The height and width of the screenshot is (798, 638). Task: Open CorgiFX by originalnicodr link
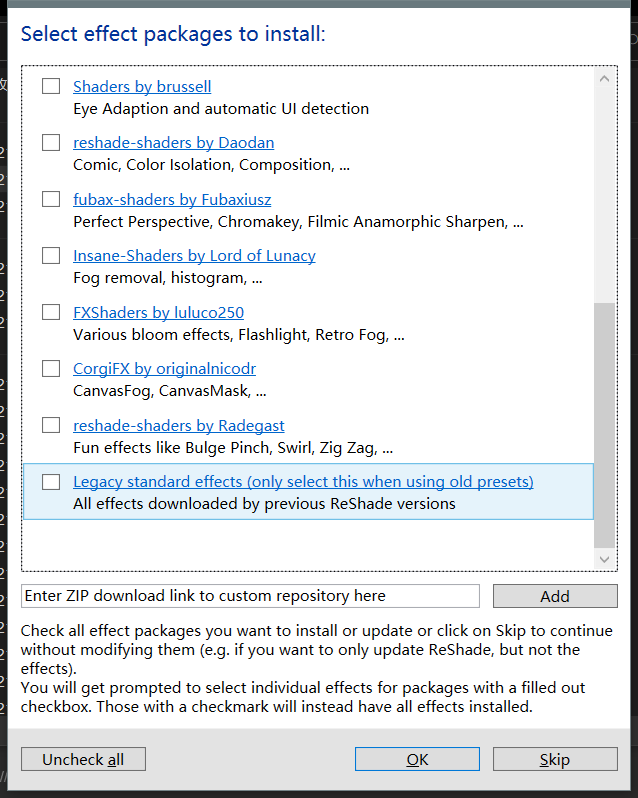click(164, 369)
